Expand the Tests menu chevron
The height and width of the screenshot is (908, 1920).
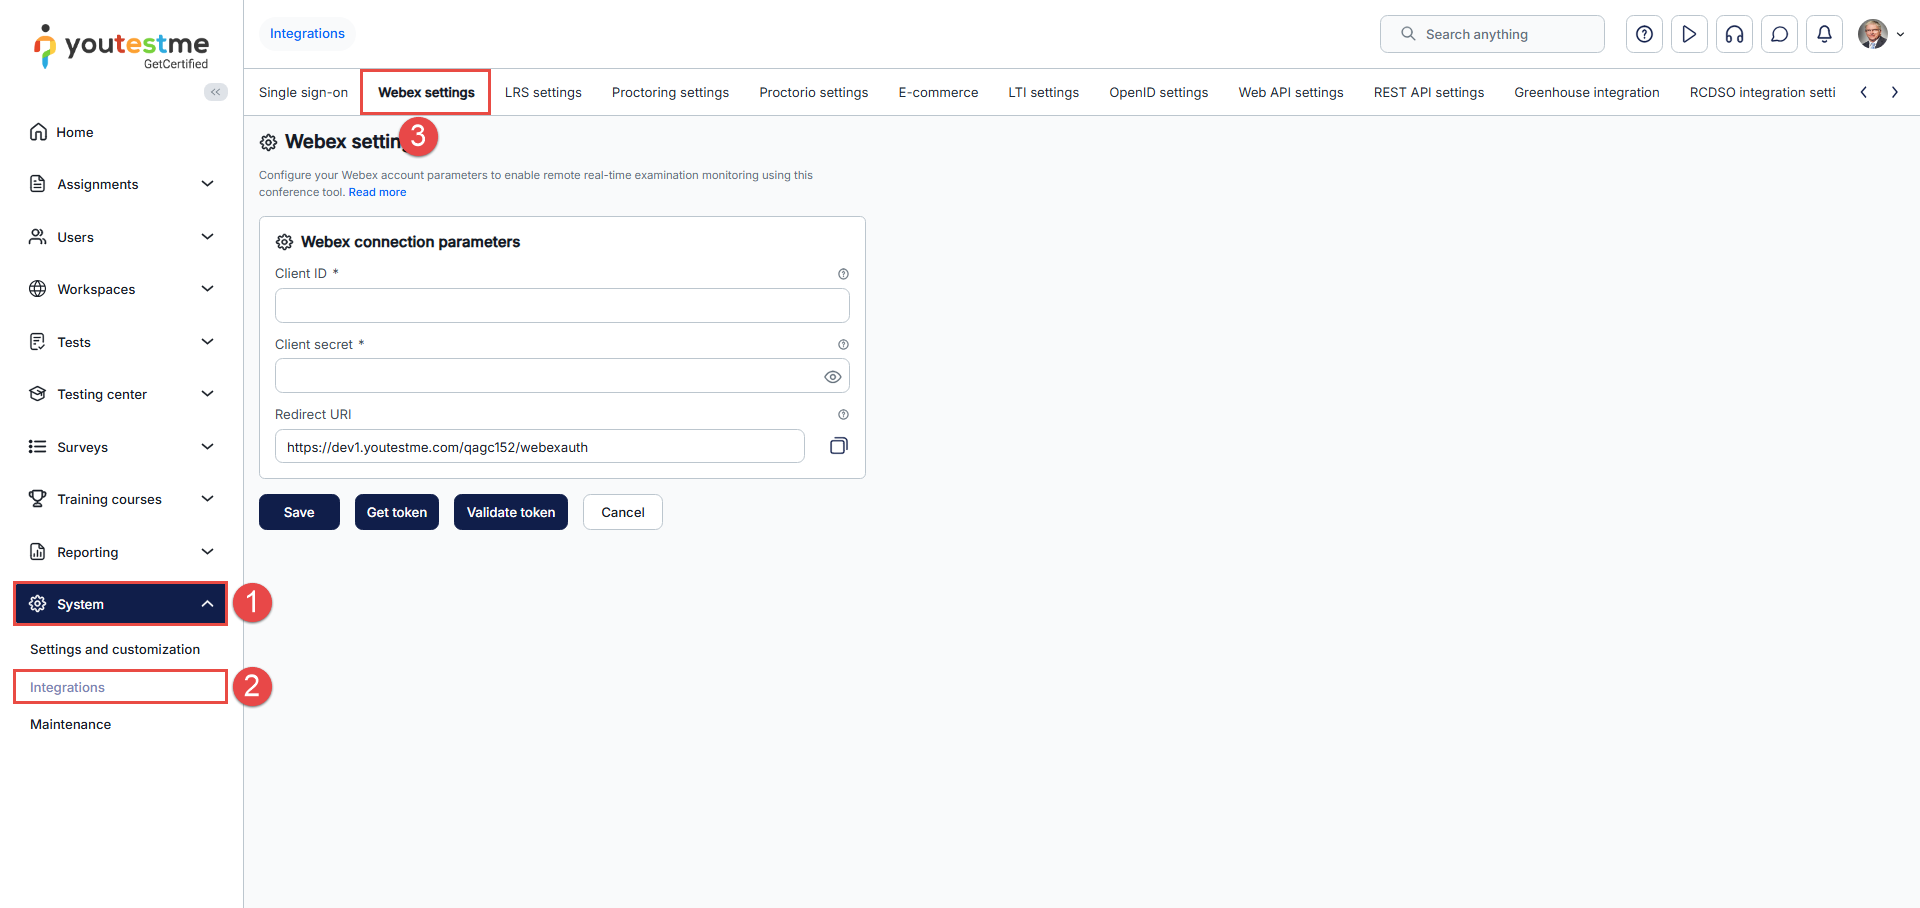tap(208, 342)
